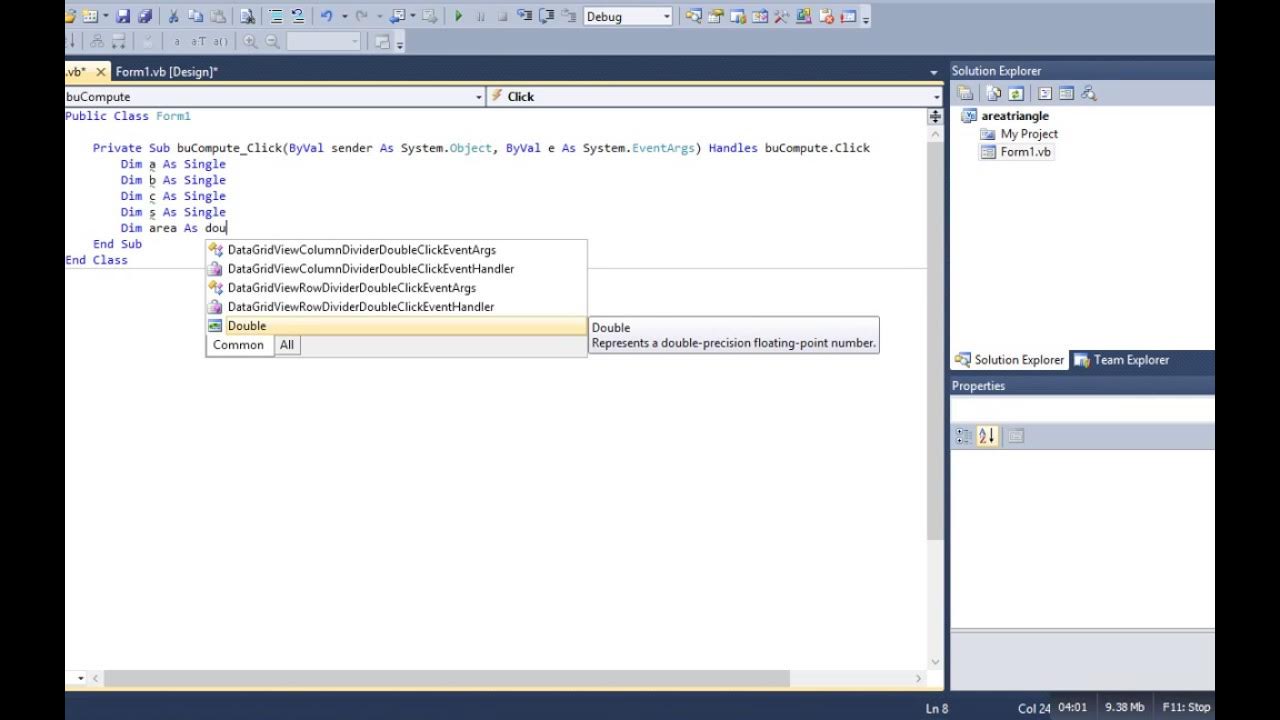Save the current file with the floppy icon

click(x=123, y=16)
